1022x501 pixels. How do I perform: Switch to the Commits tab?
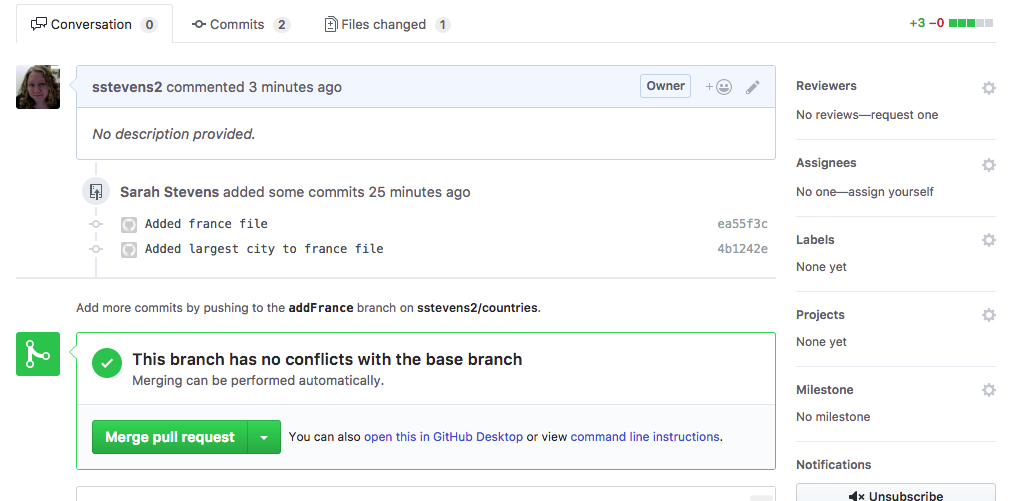[x=241, y=25]
